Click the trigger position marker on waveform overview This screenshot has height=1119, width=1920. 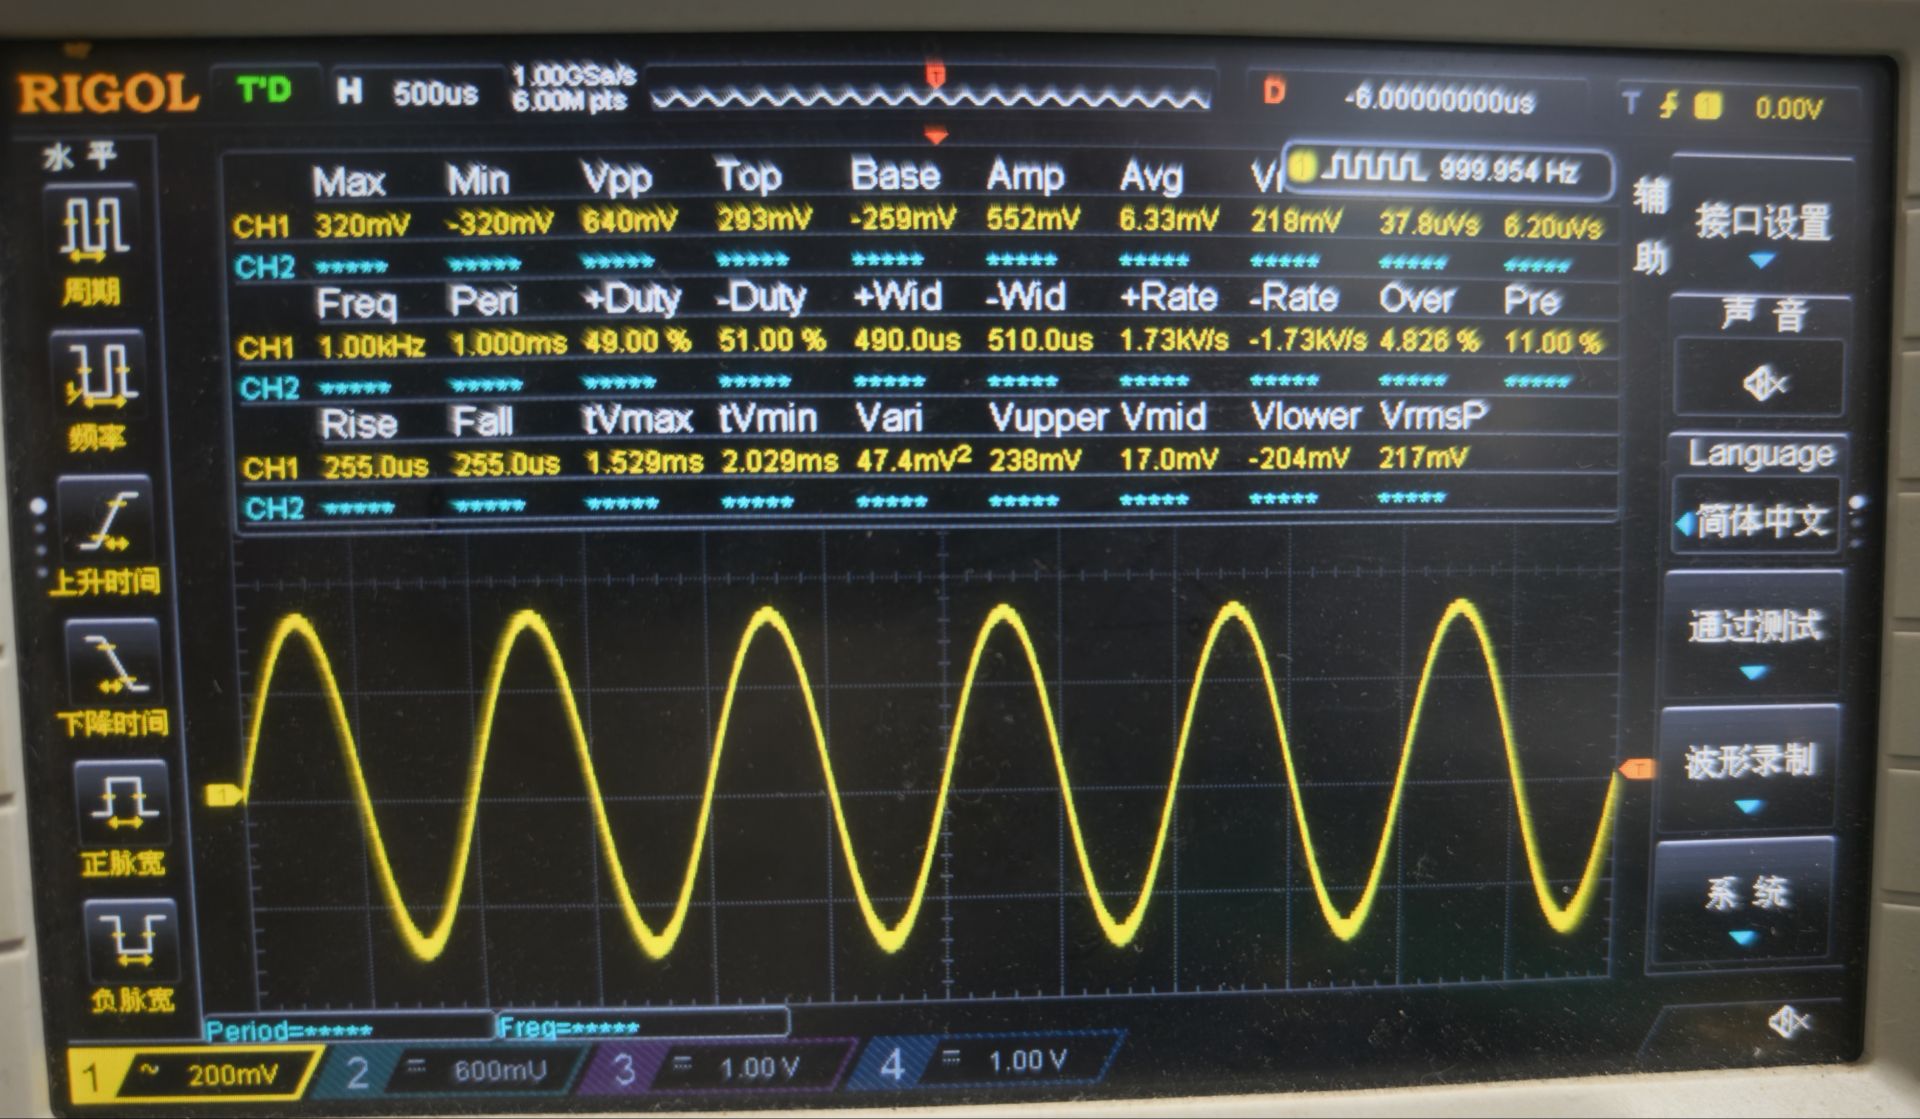pos(935,76)
